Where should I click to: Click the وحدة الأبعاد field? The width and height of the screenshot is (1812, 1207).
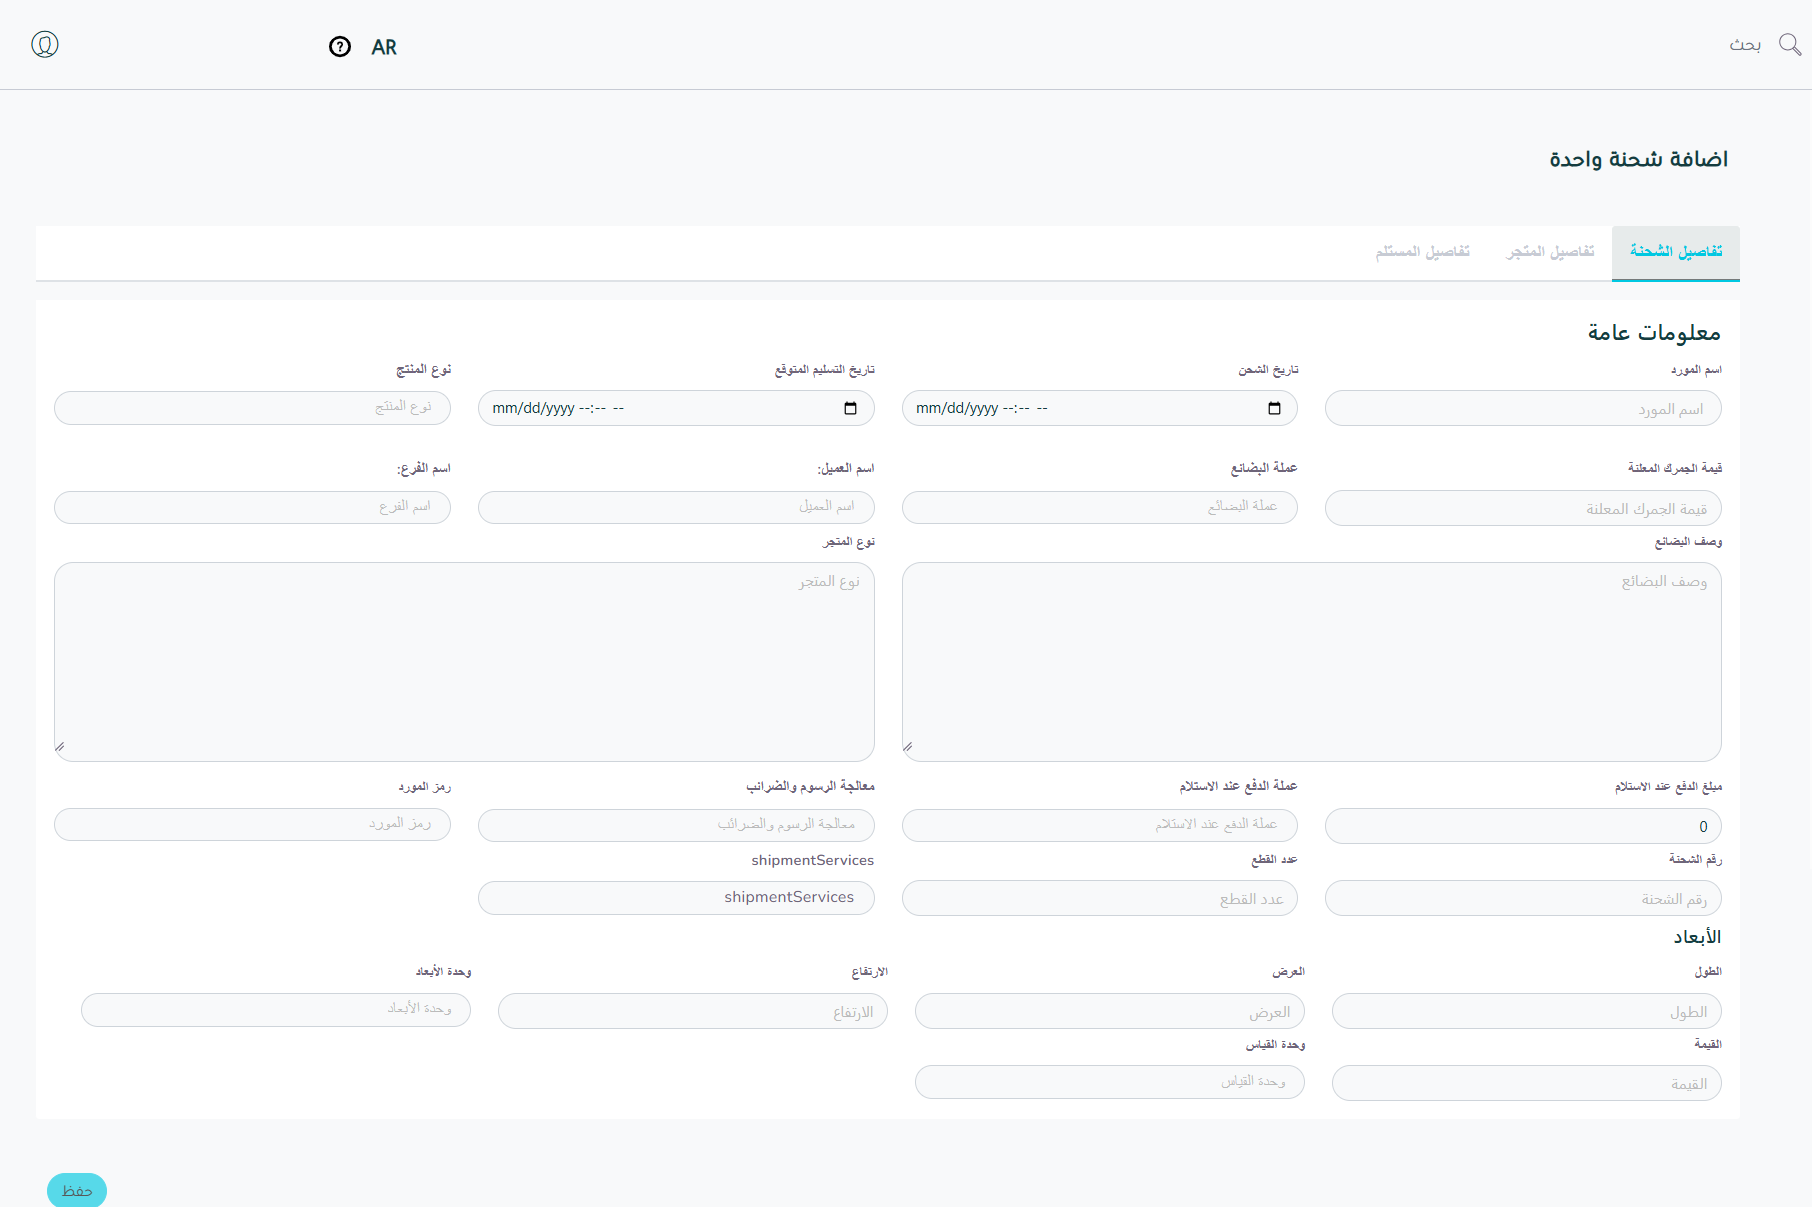pyautogui.click(x=275, y=1009)
